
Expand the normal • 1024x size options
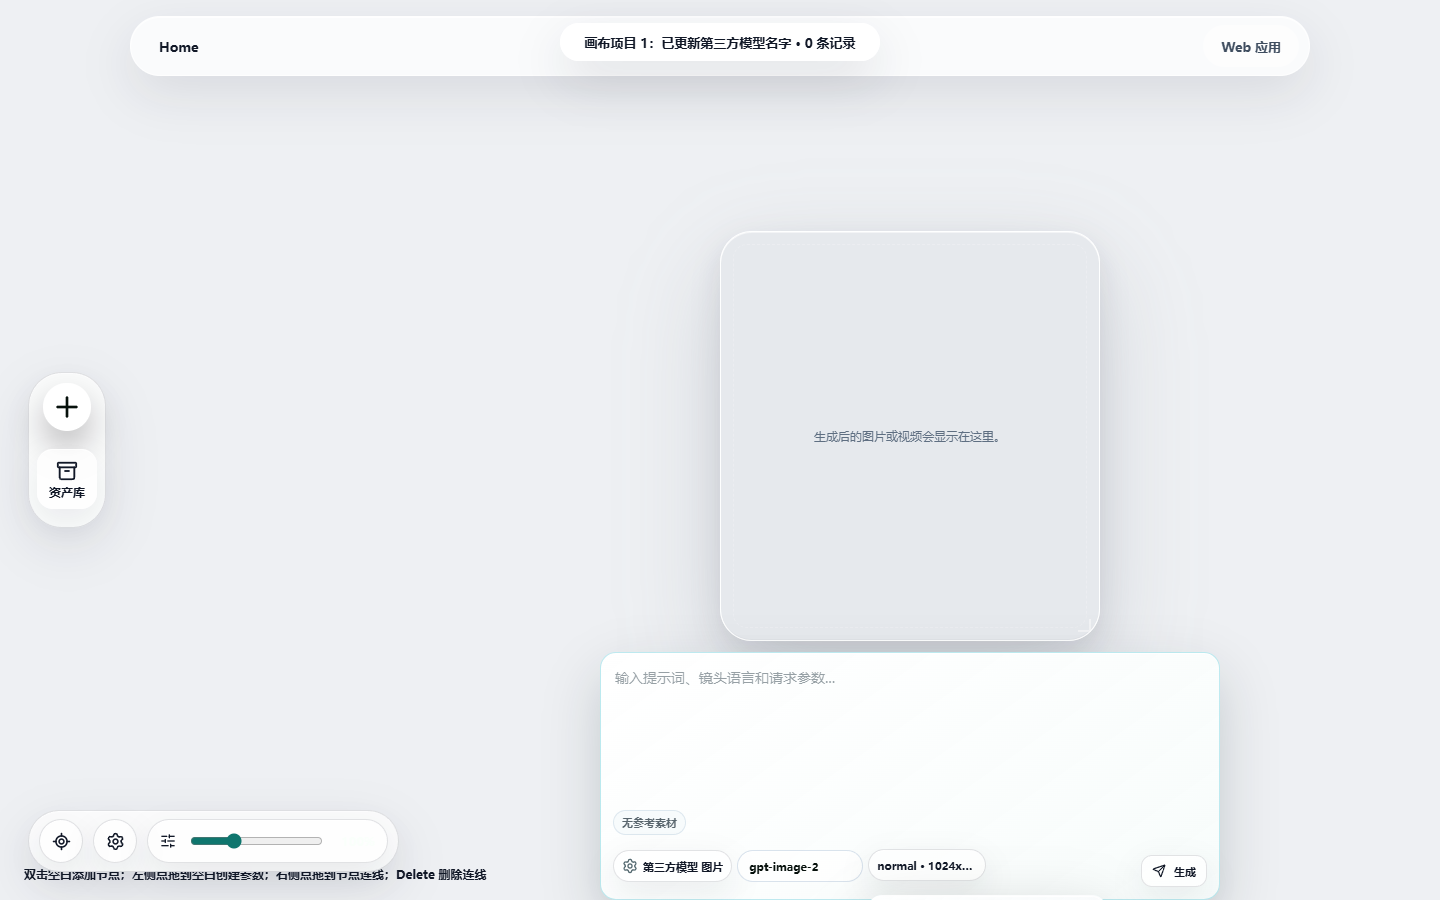point(926,866)
